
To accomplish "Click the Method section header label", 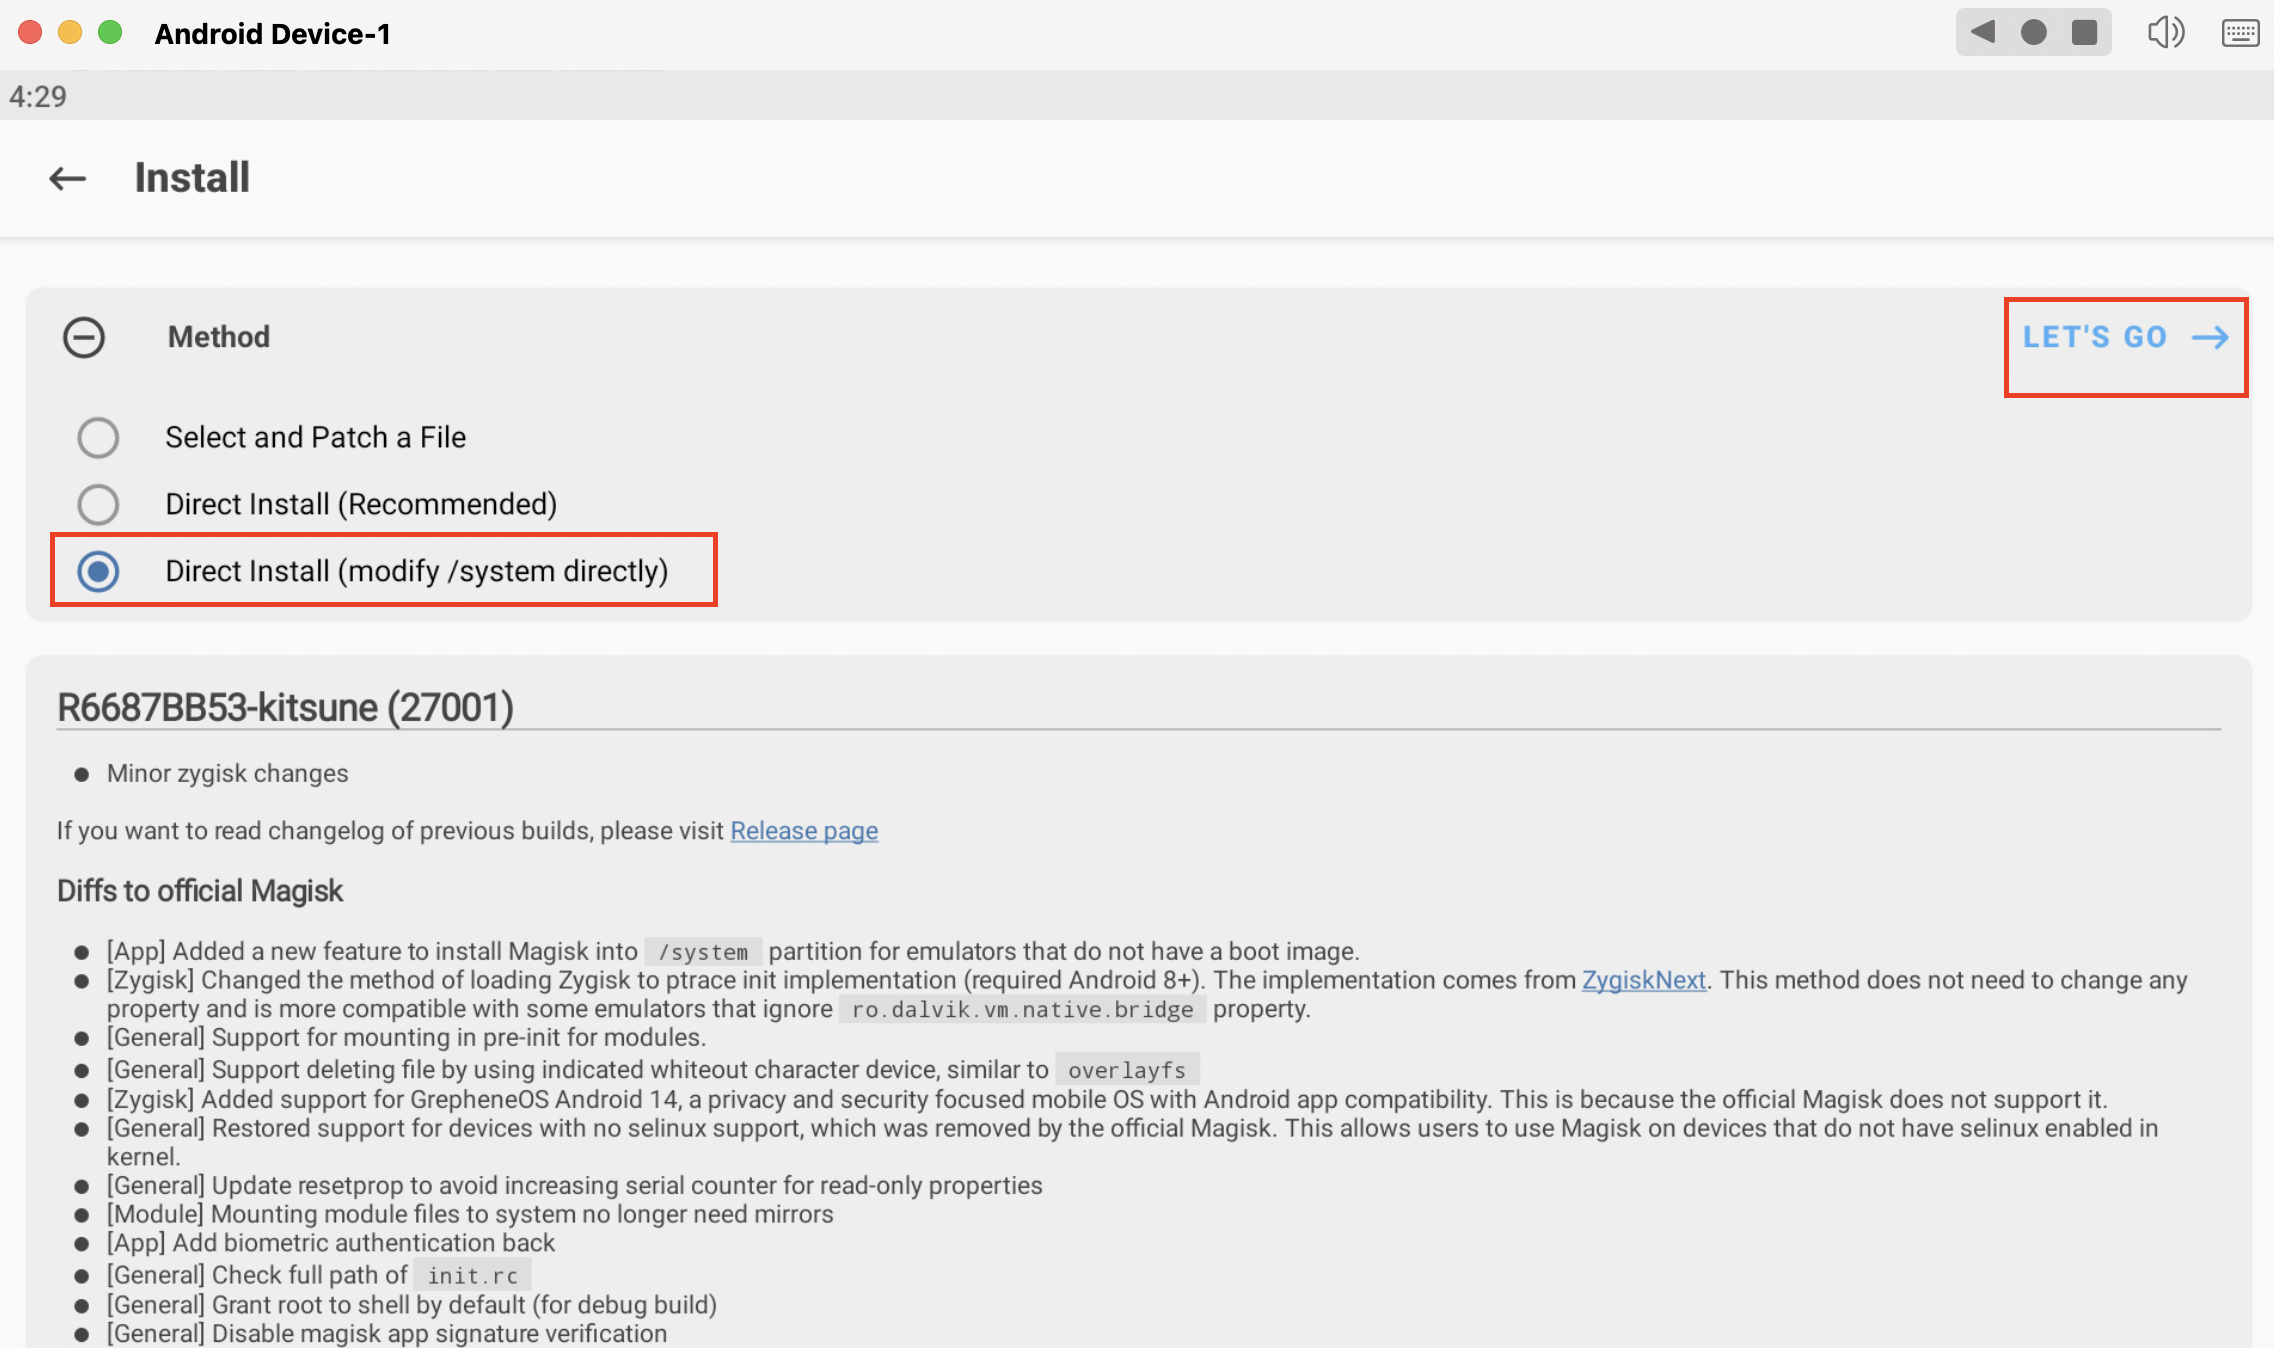I will [219, 338].
